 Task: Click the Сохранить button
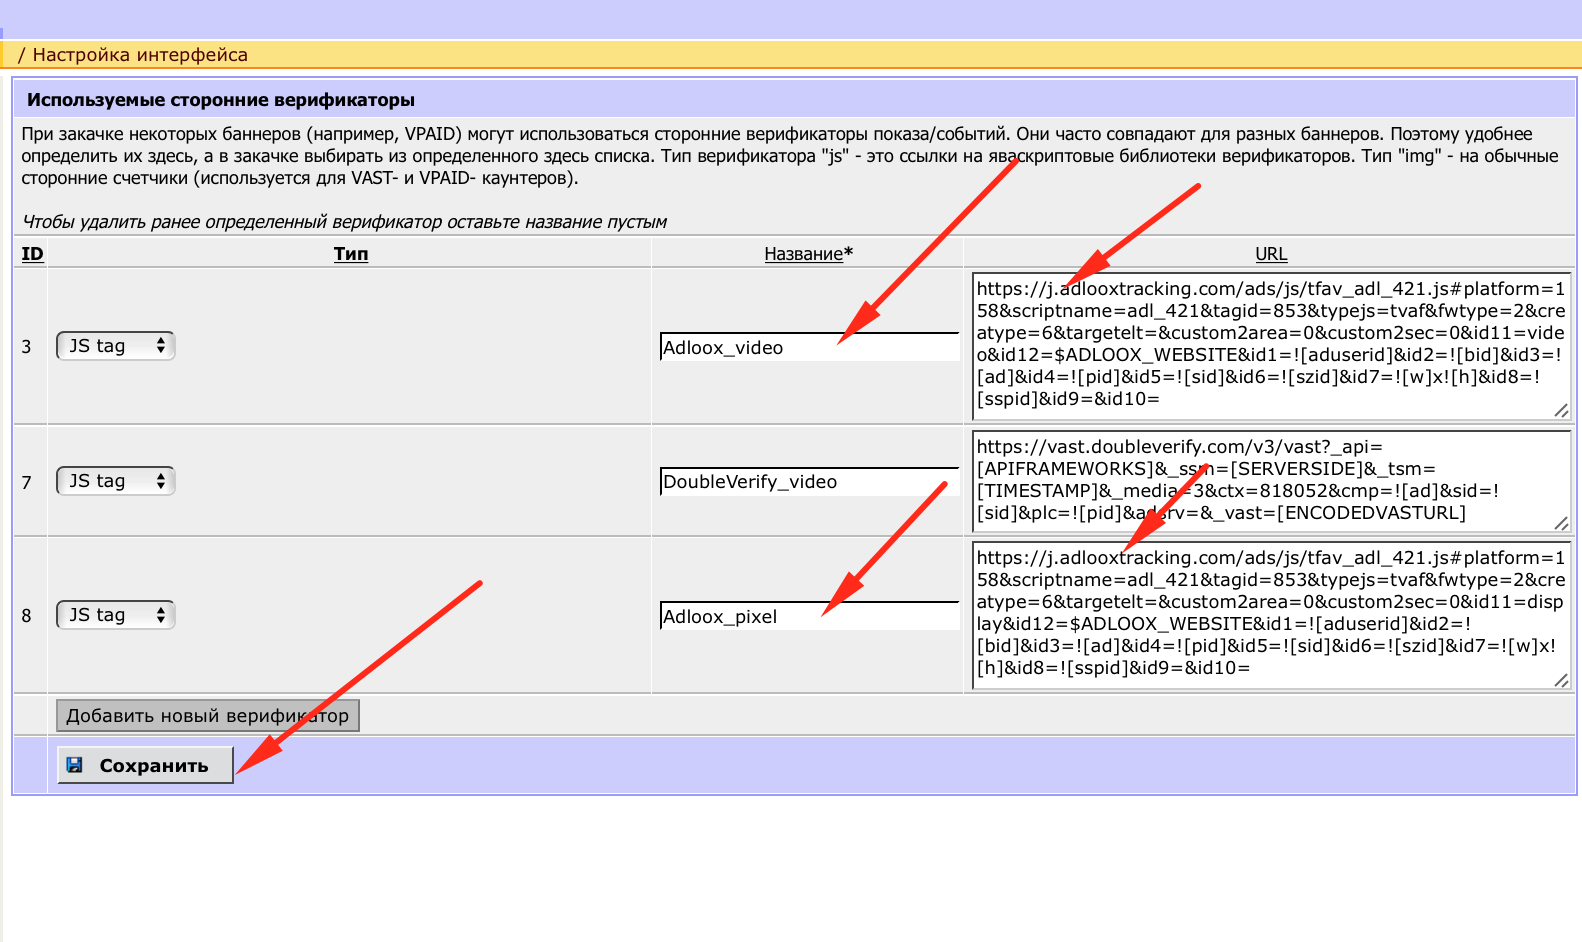(146, 765)
